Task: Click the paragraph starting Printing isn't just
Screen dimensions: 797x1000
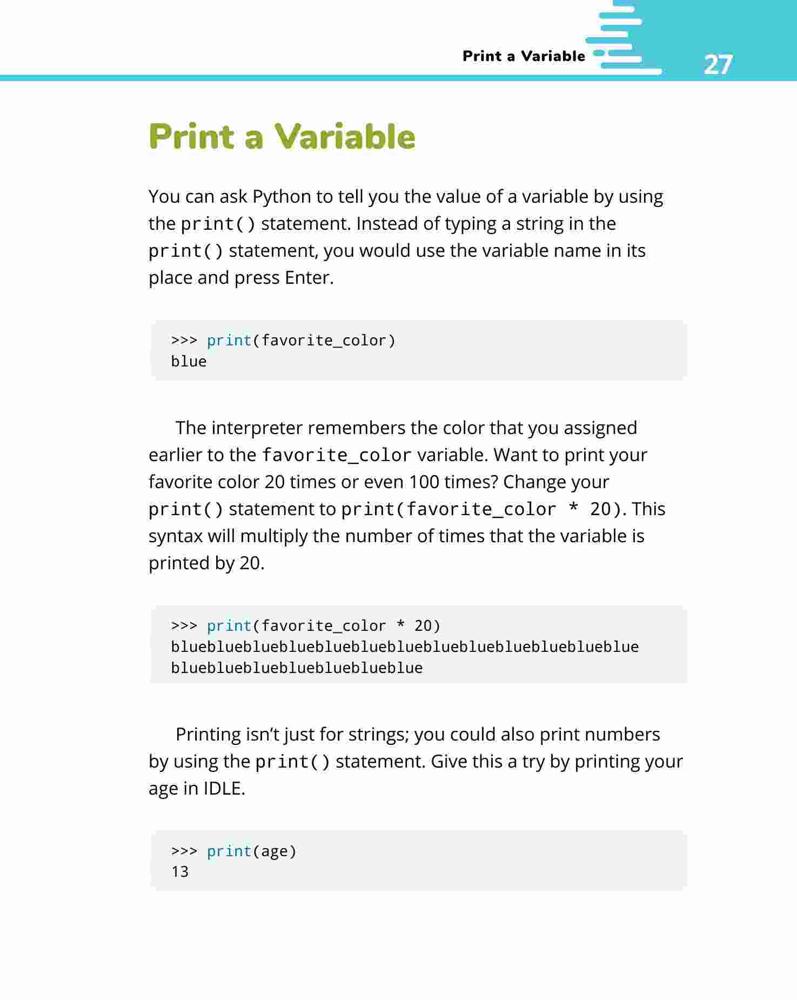Action: click(416, 761)
